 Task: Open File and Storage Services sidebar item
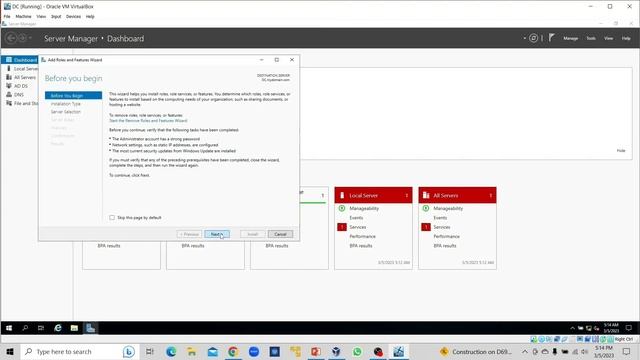pos(22,103)
